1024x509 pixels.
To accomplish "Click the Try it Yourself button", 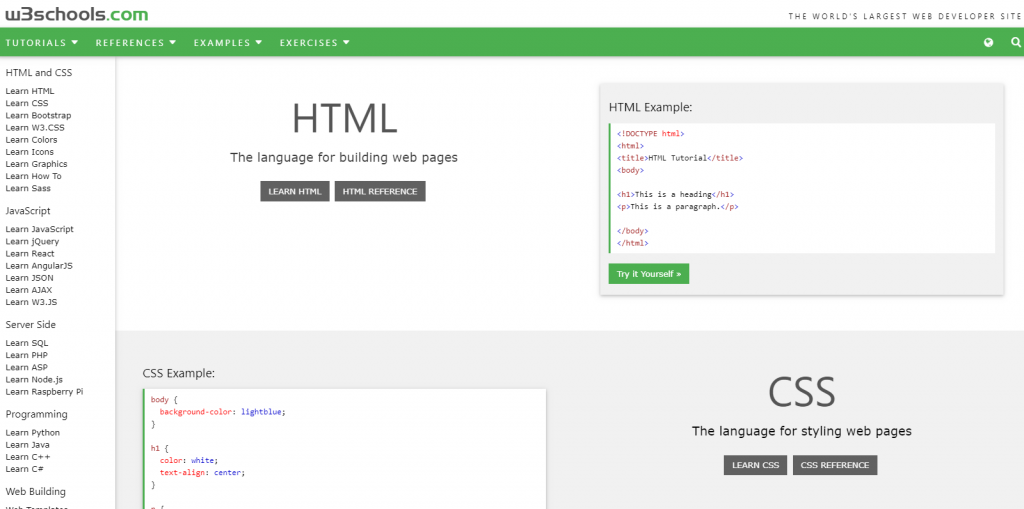I will [648, 274].
